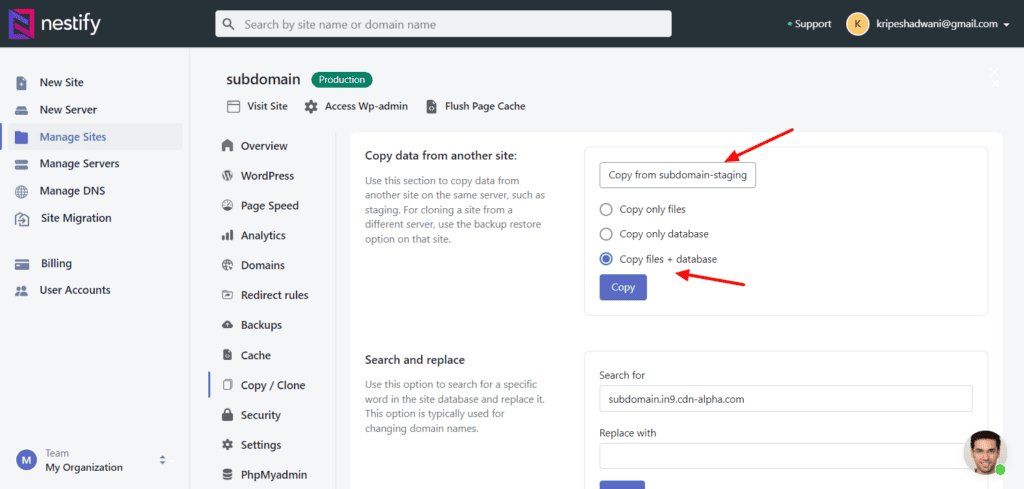Click the Visit Site window icon
The height and width of the screenshot is (489, 1024).
pos(233,106)
